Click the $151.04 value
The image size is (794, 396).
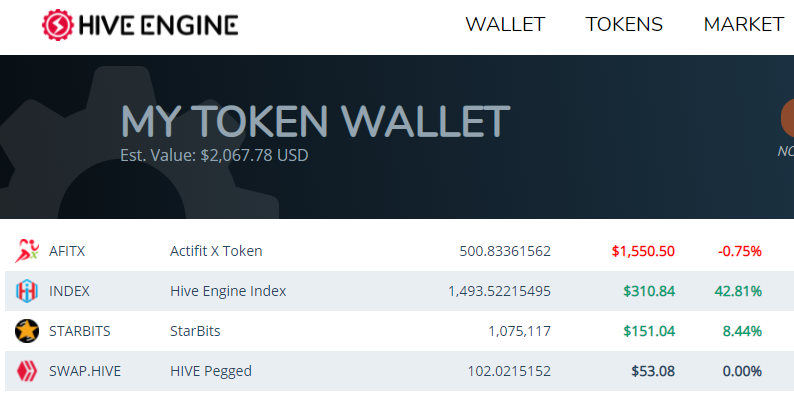(x=649, y=331)
